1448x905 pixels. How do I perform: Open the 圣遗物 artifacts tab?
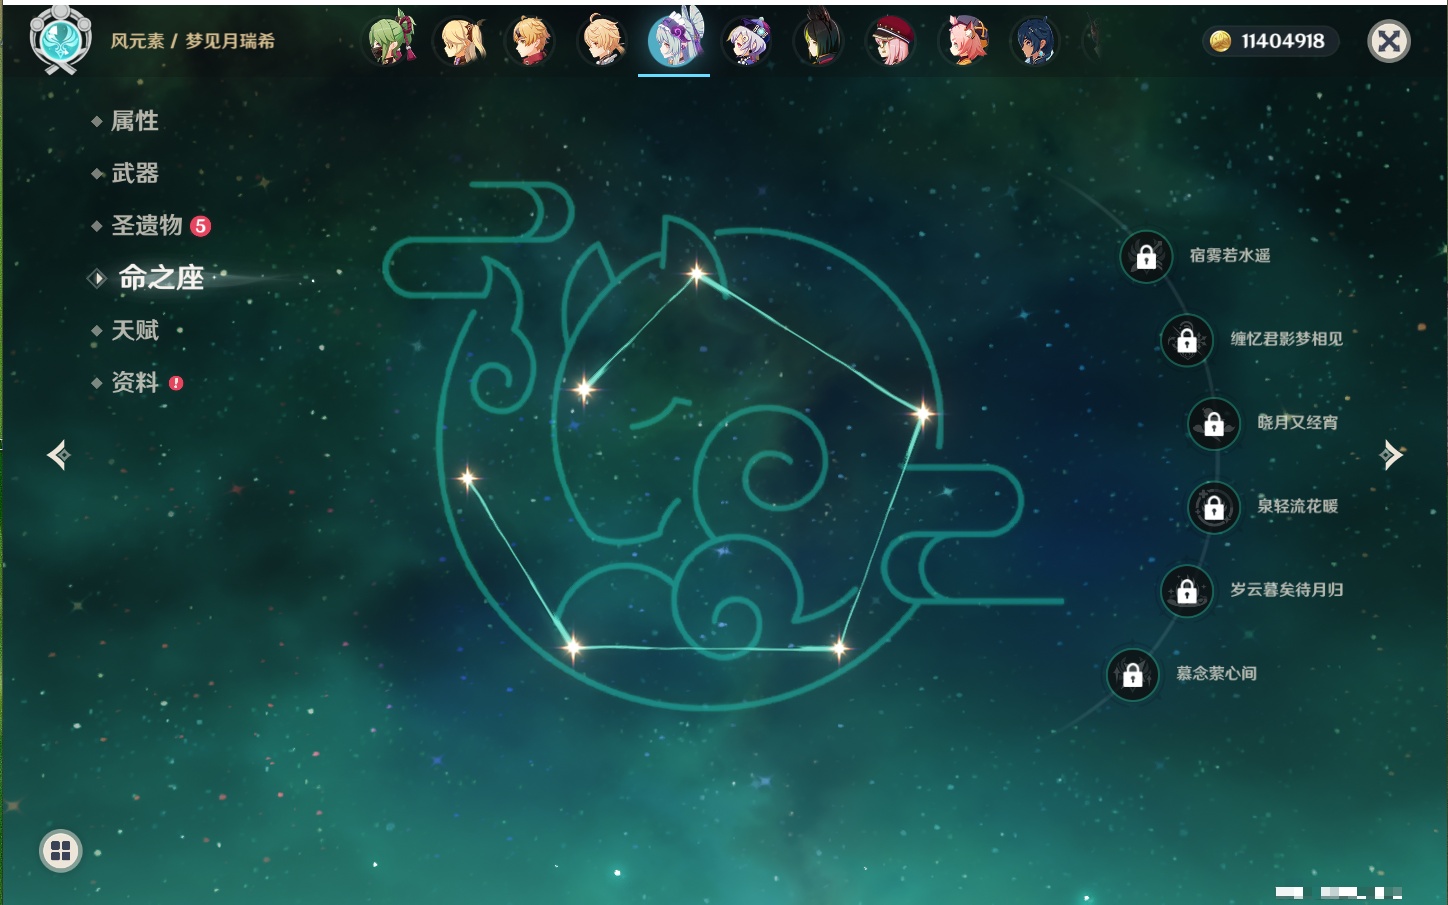(146, 225)
